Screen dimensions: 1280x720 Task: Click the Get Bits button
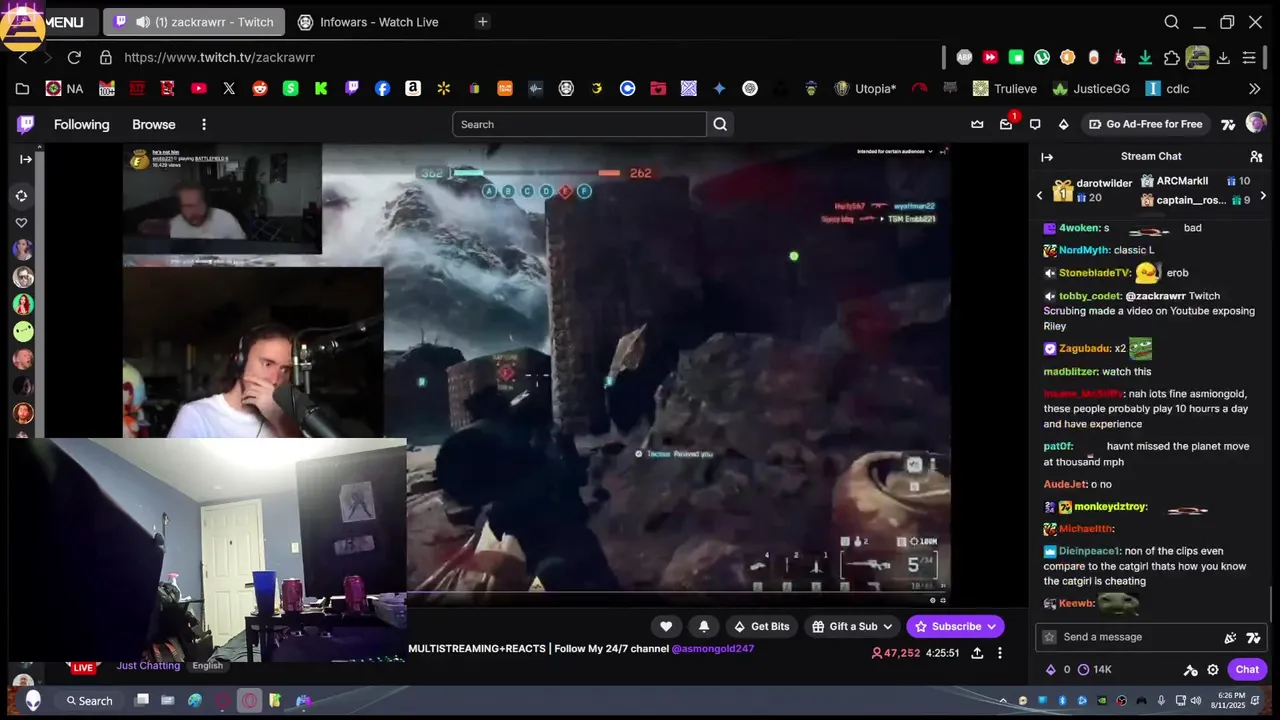pos(762,626)
